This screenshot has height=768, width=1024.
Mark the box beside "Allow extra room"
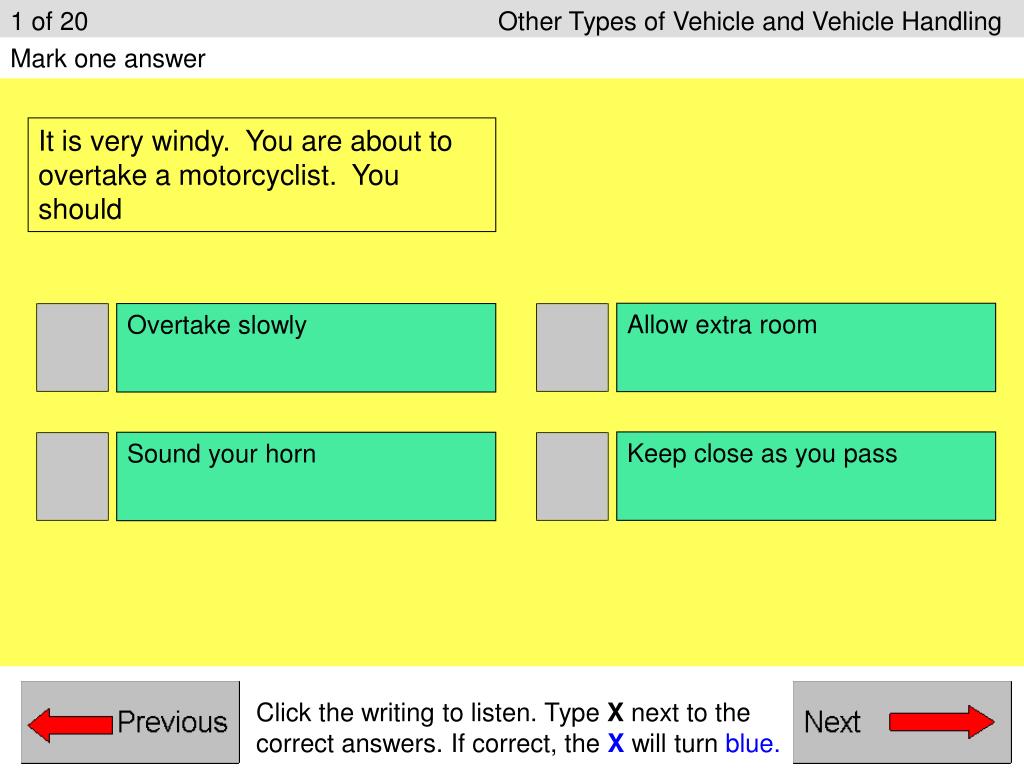pyautogui.click(x=572, y=347)
